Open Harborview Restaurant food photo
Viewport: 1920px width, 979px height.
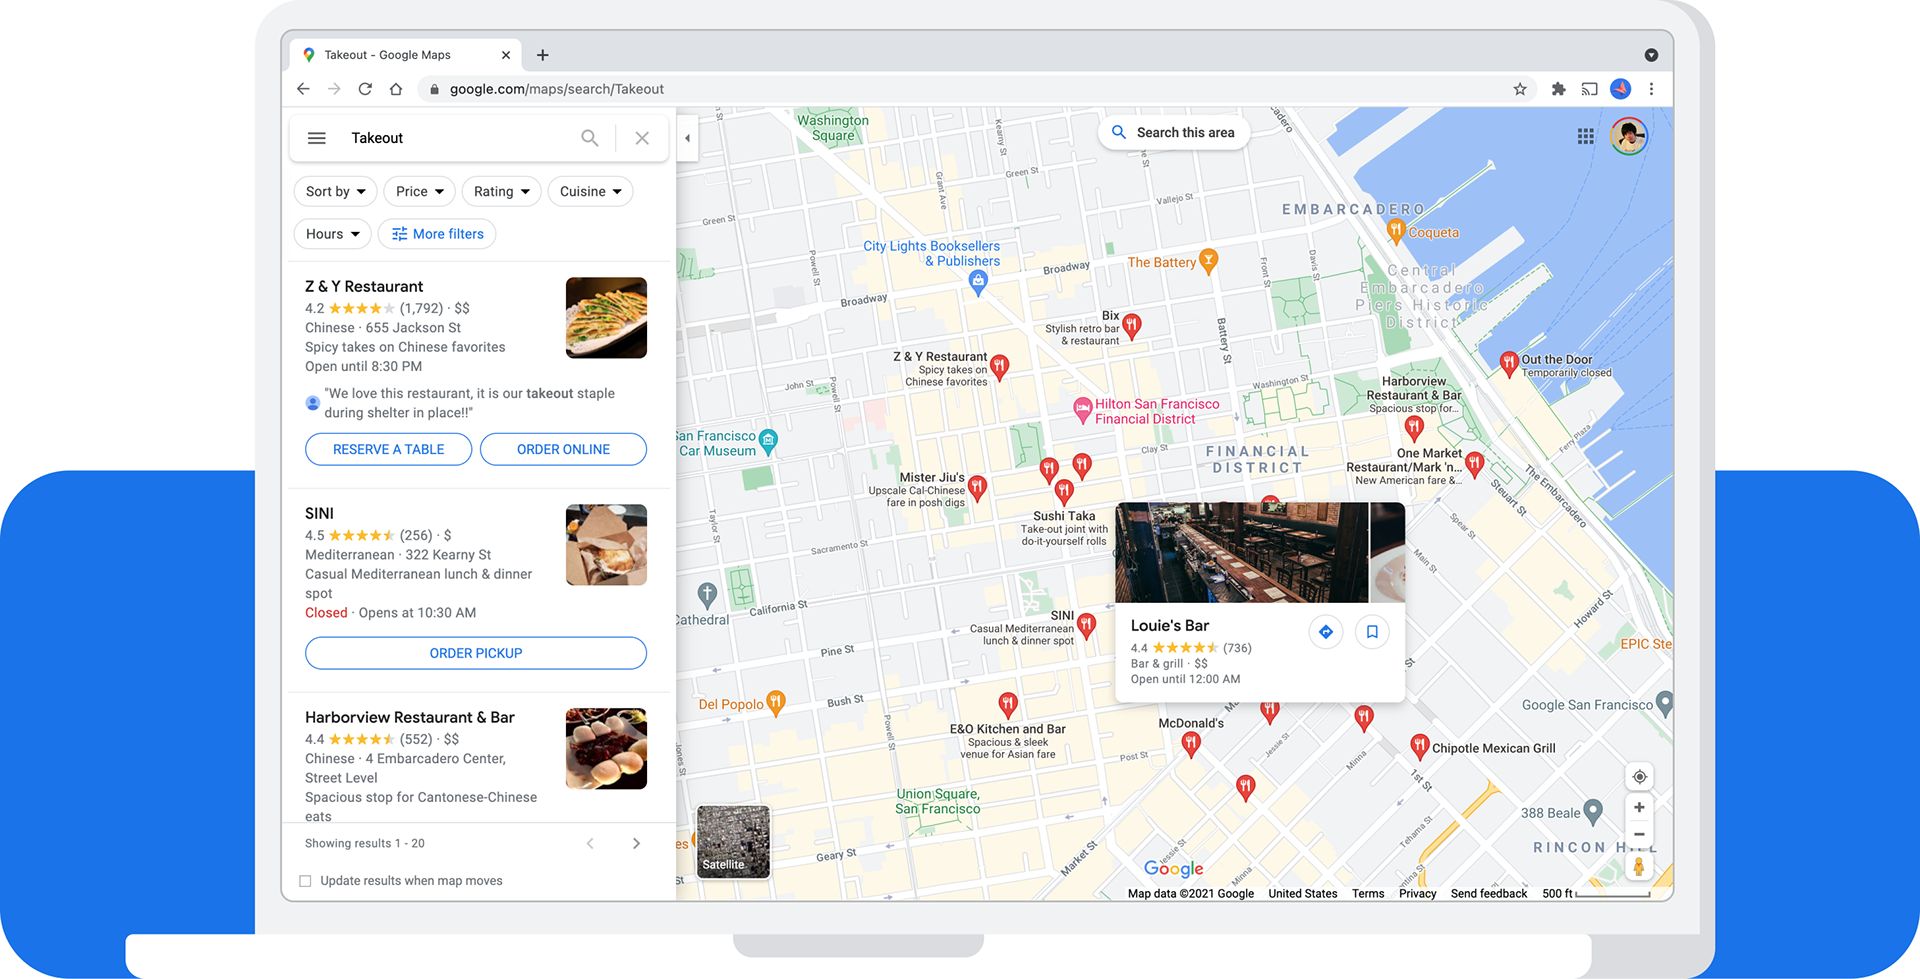coord(606,749)
